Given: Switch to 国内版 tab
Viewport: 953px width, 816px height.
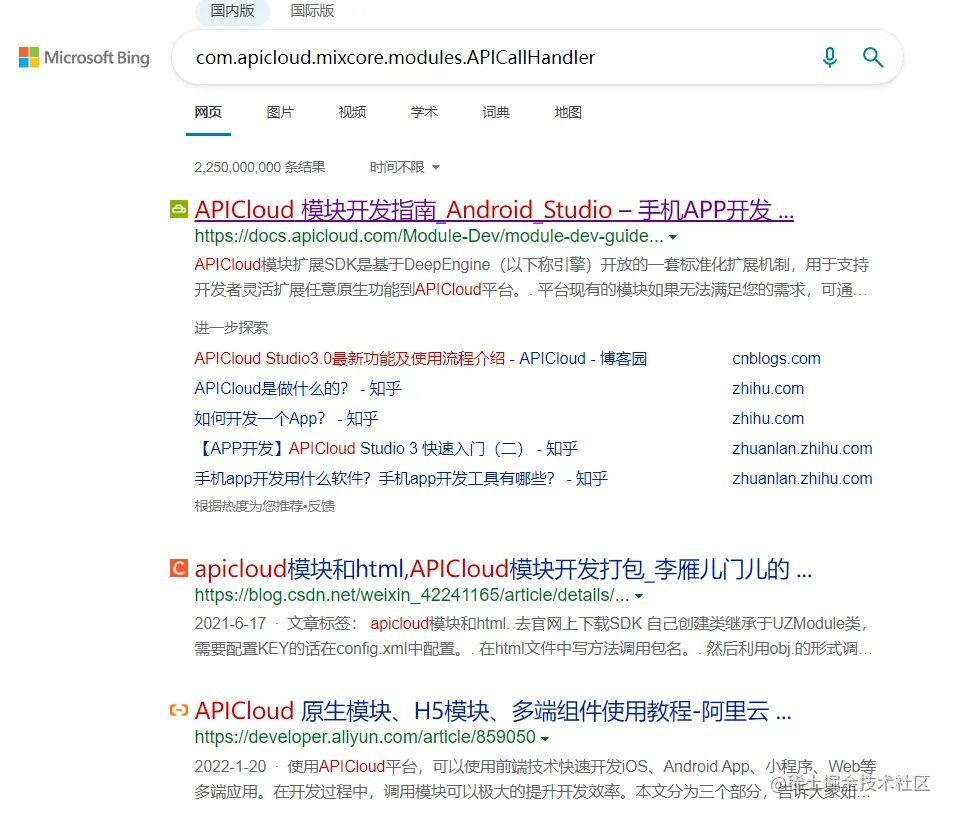Looking at the screenshot, I should pyautogui.click(x=232, y=11).
